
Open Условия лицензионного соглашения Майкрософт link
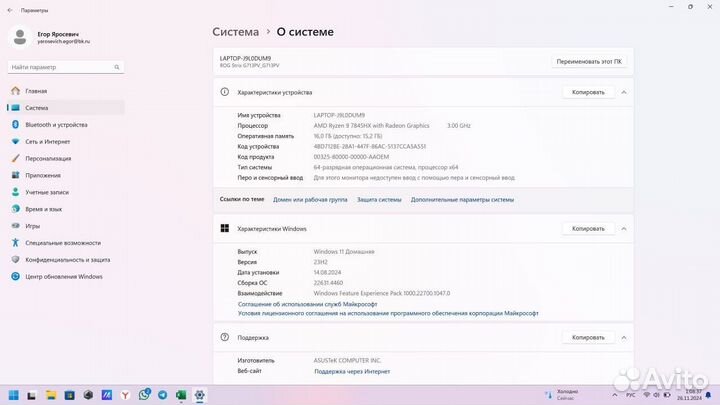(388, 313)
